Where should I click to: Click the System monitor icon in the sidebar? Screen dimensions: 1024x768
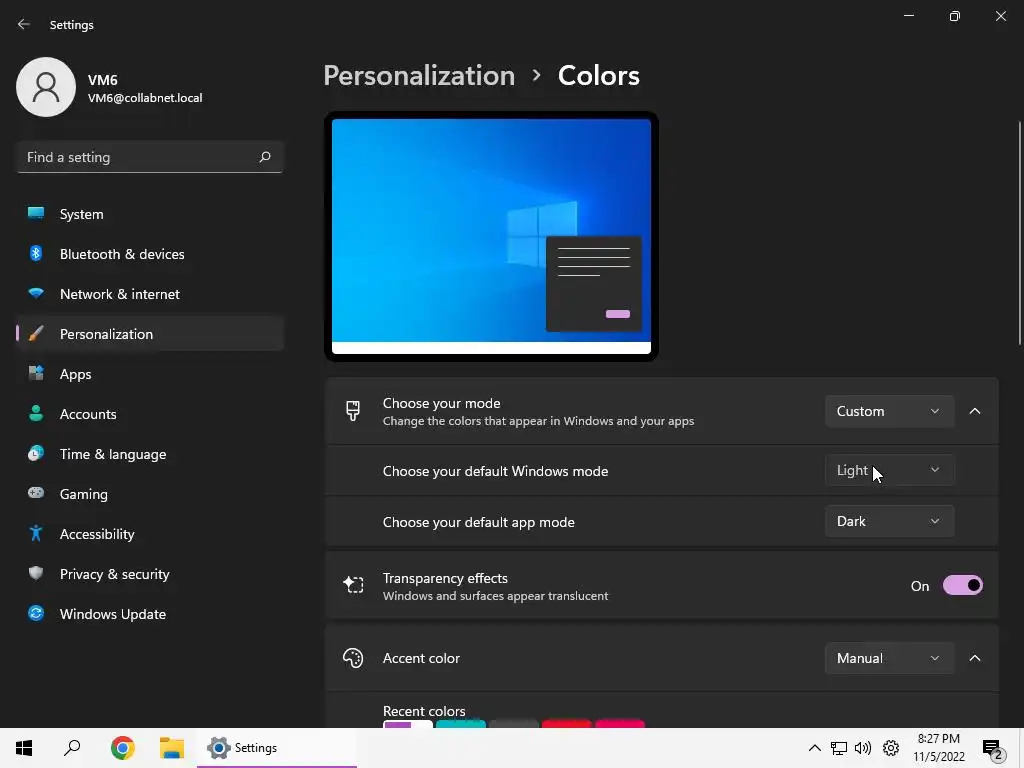coord(36,214)
